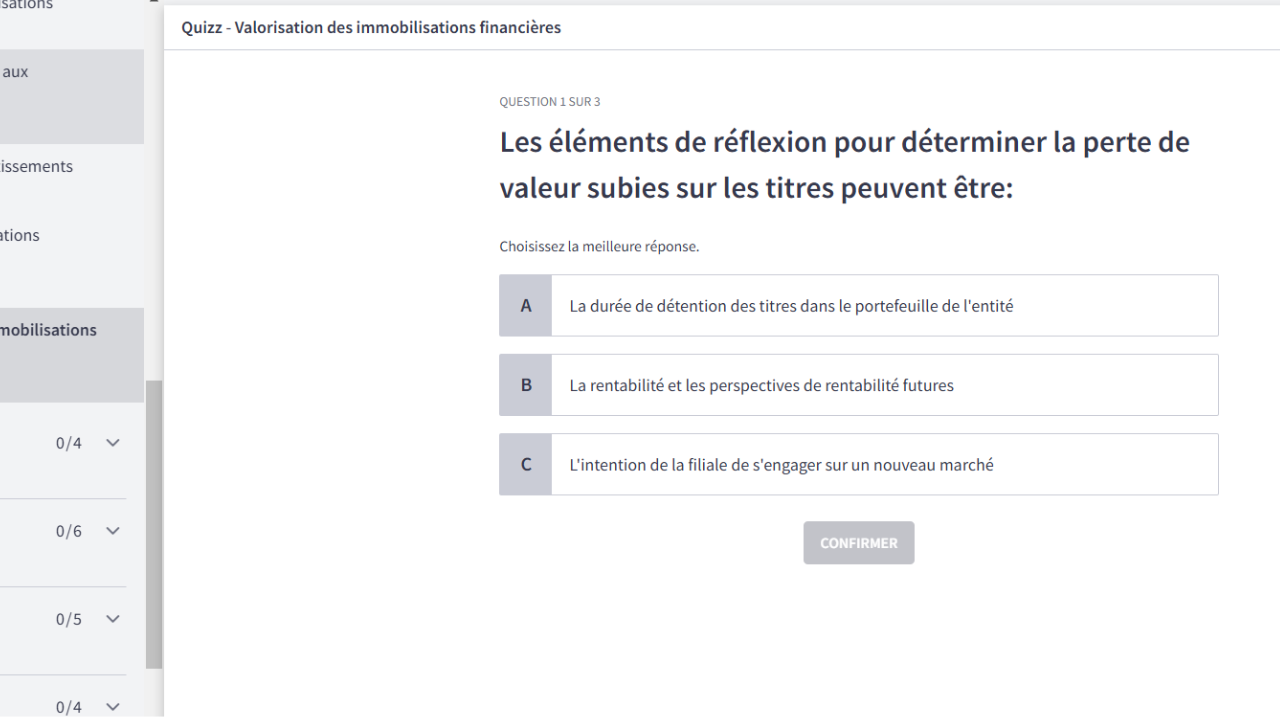
Task: Select answer badge C
Action: click(525, 465)
